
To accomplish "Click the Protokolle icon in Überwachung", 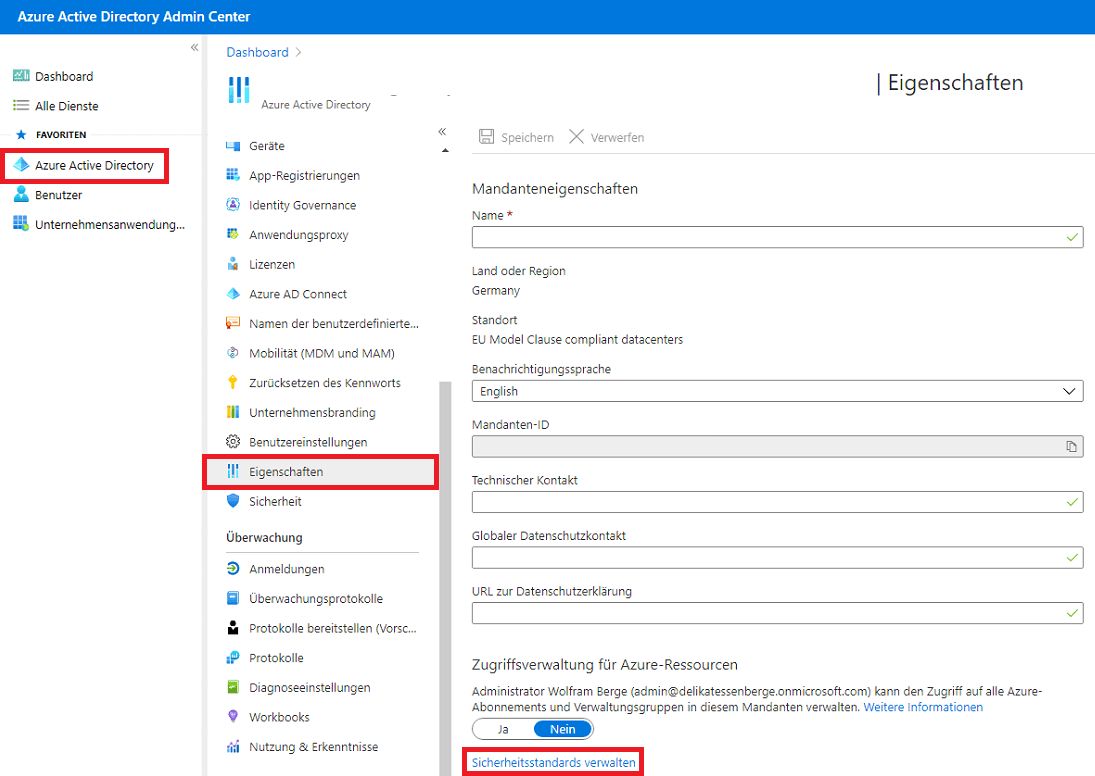I will tap(233, 657).
